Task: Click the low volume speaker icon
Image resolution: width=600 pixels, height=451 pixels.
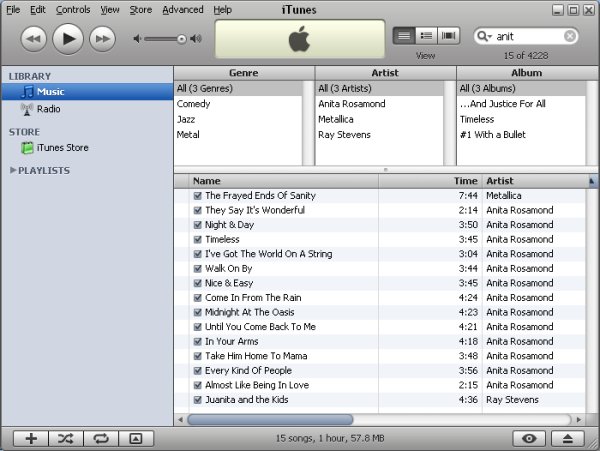Action: coord(137,39)
